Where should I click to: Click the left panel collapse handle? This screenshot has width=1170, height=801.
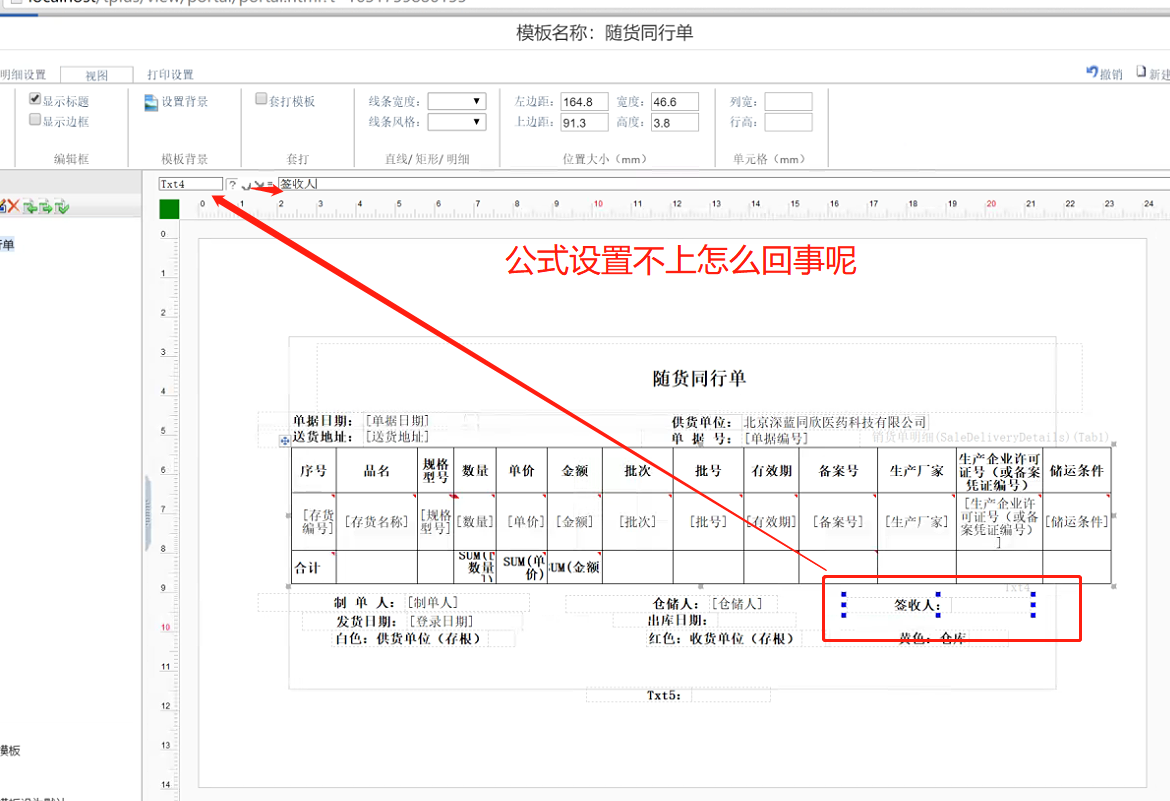[x=147, y=514]
